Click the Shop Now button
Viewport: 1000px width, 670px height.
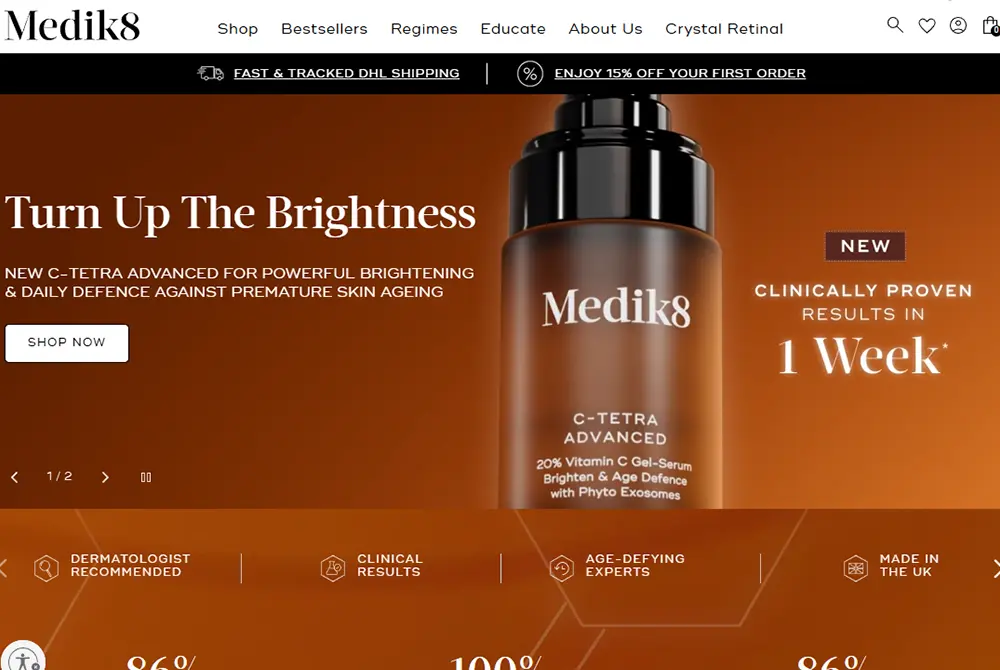tap(67, 343)
